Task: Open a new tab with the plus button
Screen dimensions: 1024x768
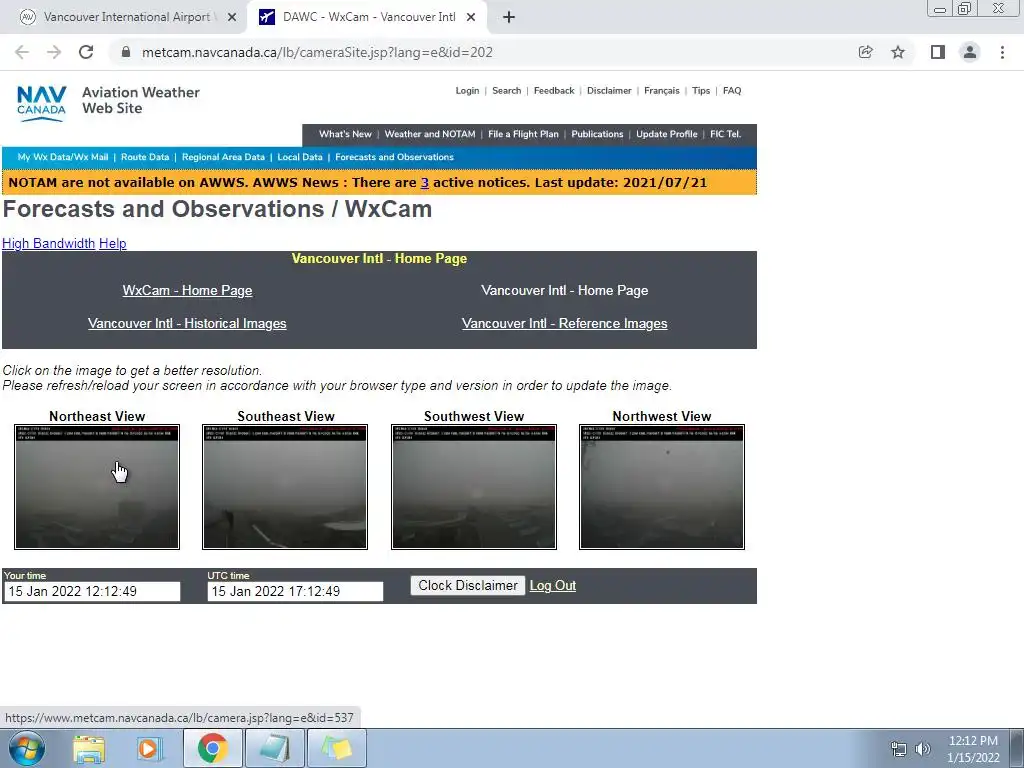Action: click(x=509, y=18)
